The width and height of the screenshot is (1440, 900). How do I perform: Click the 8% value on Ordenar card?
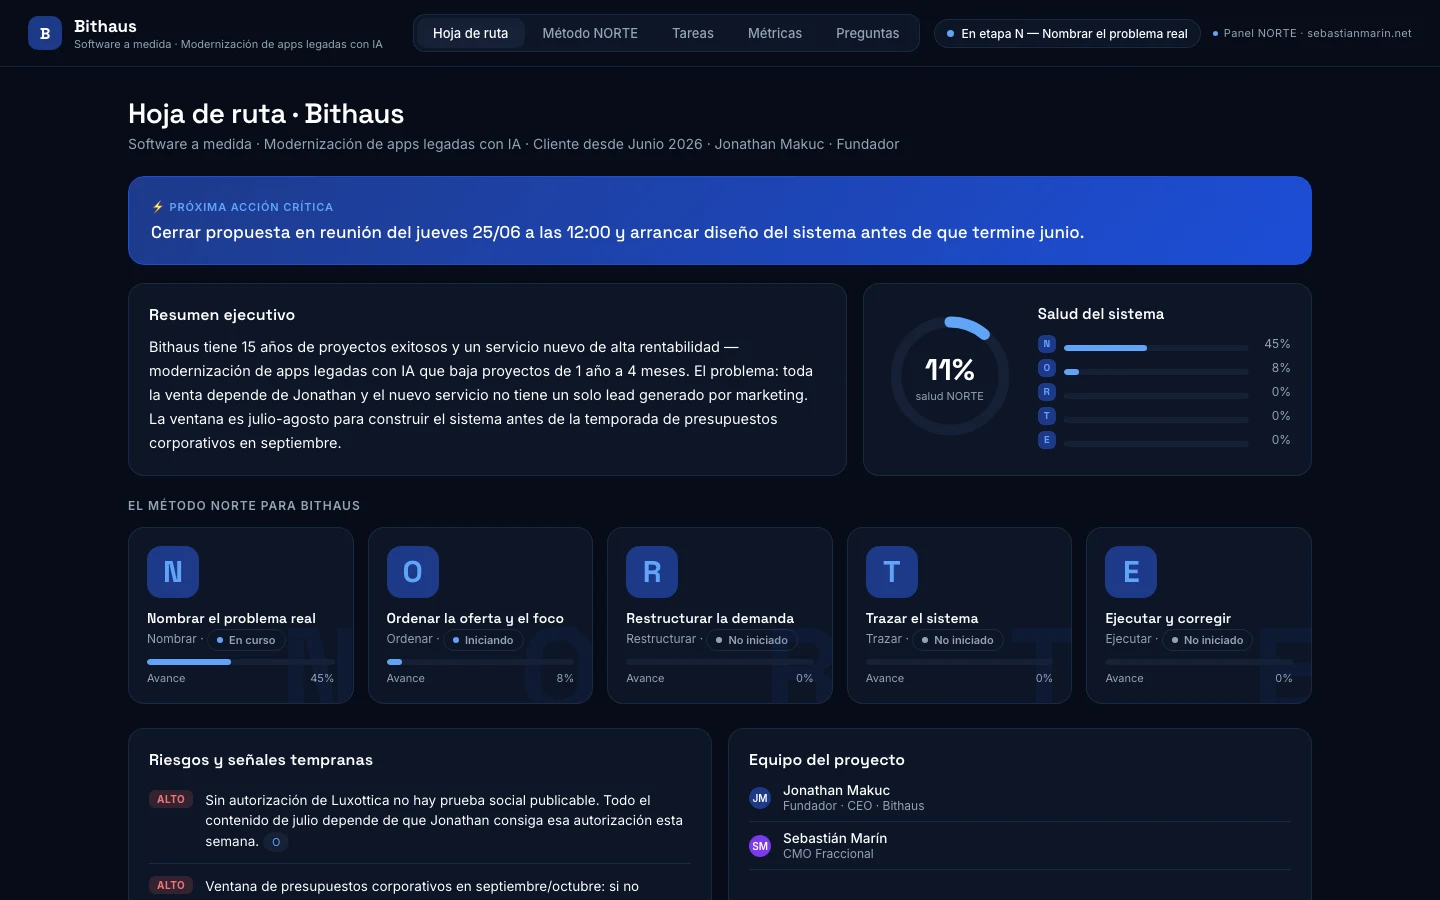point(565,678)
